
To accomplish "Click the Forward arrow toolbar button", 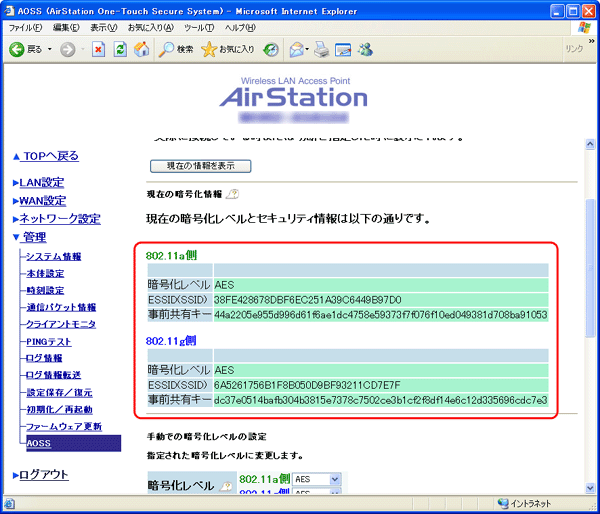I will tap(68, 49).
